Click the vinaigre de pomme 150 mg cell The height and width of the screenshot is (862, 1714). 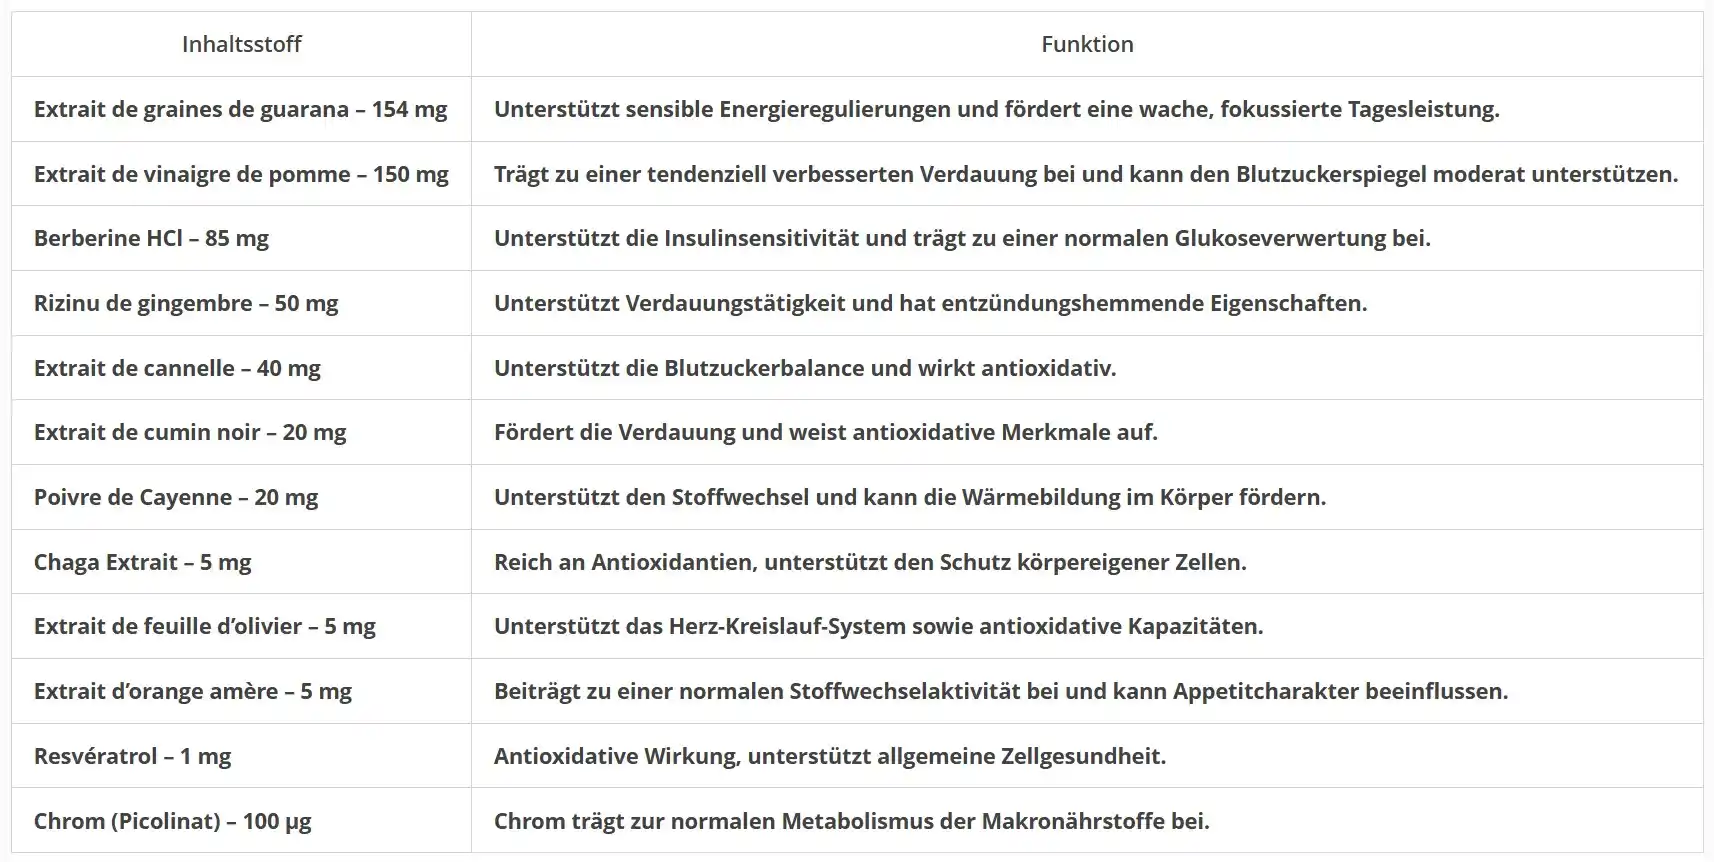coord(241,174)
